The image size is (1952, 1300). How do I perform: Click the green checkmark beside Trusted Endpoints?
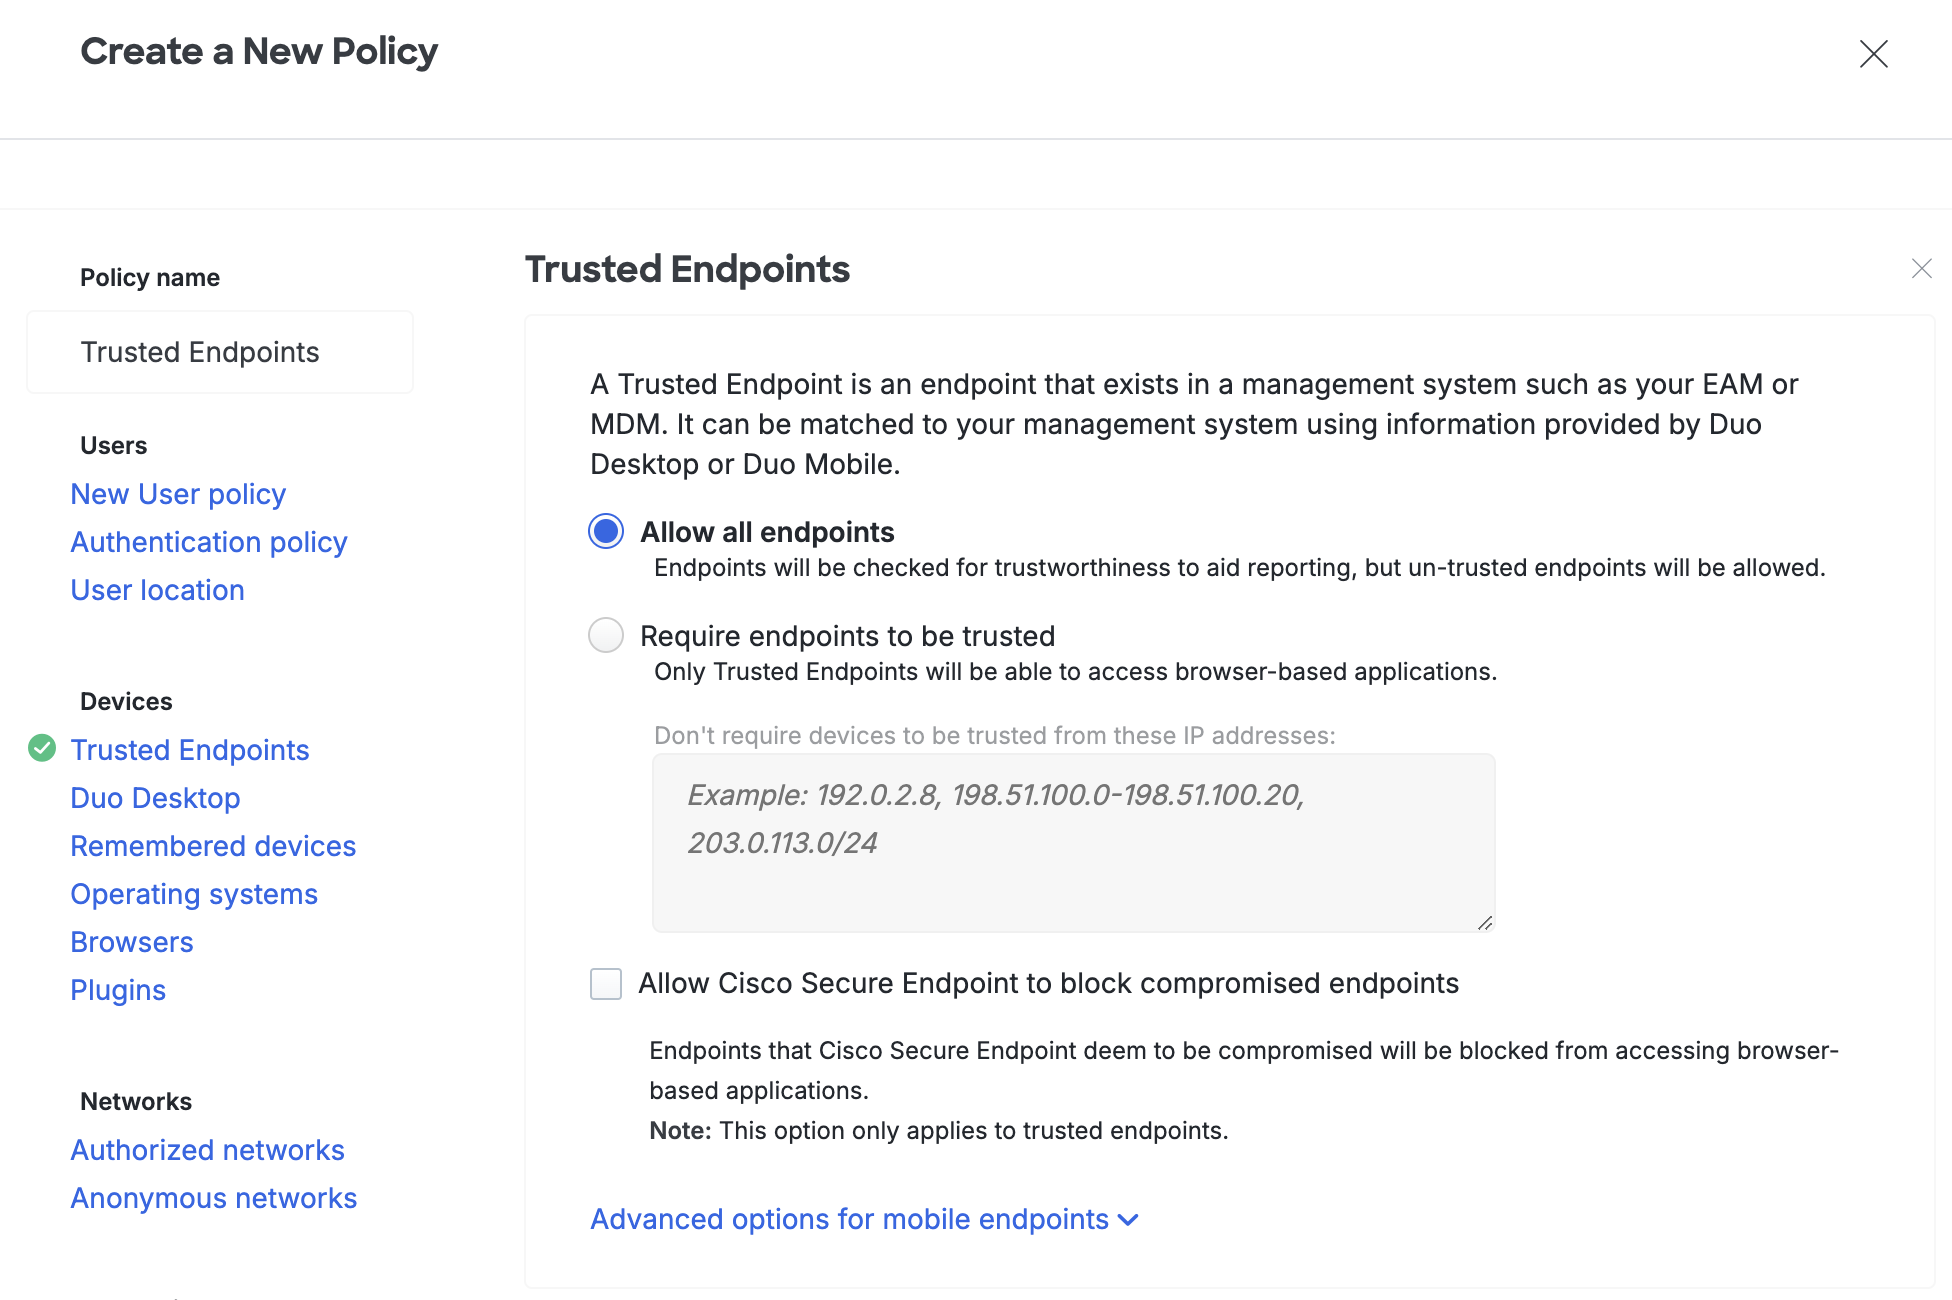[42, 748]
